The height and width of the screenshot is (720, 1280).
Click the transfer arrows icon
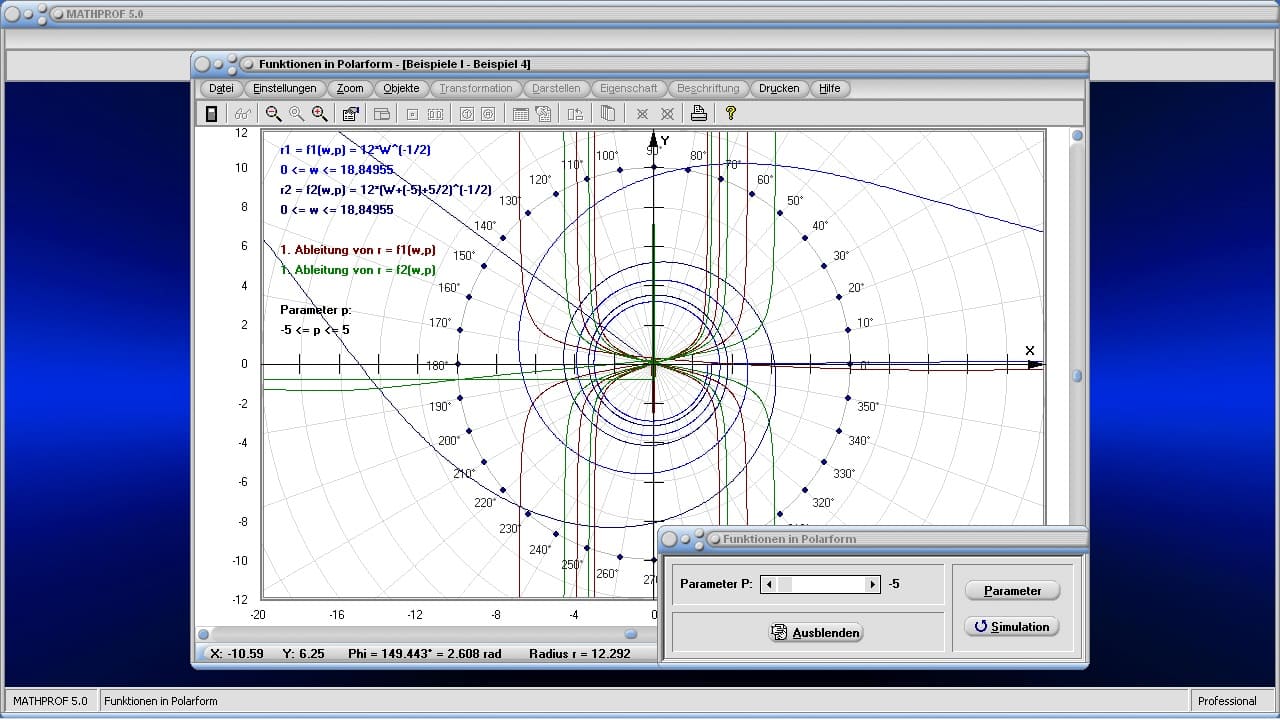pos(575,114)
